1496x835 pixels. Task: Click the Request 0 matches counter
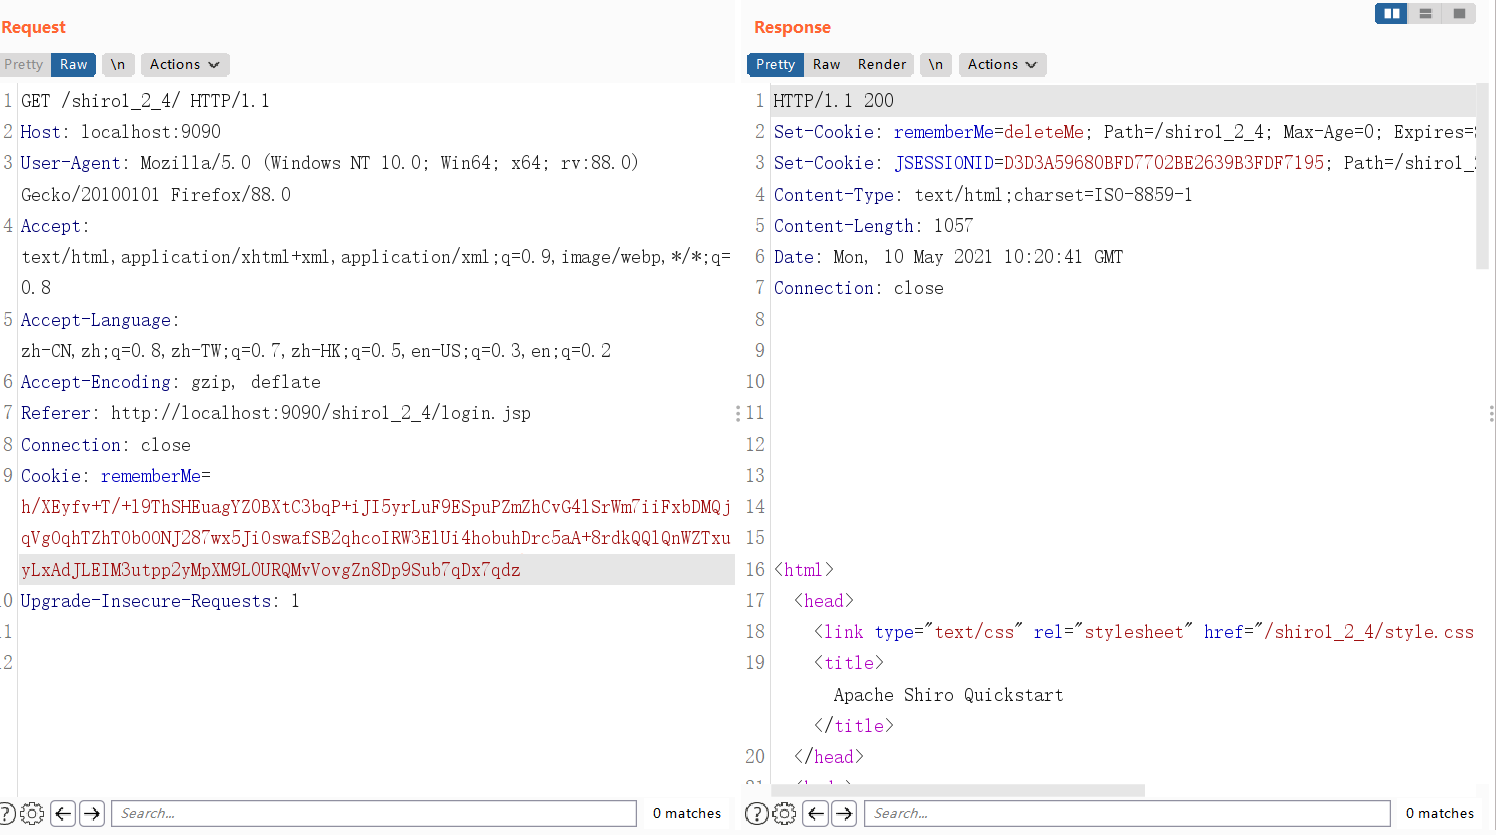pos(687,813)
